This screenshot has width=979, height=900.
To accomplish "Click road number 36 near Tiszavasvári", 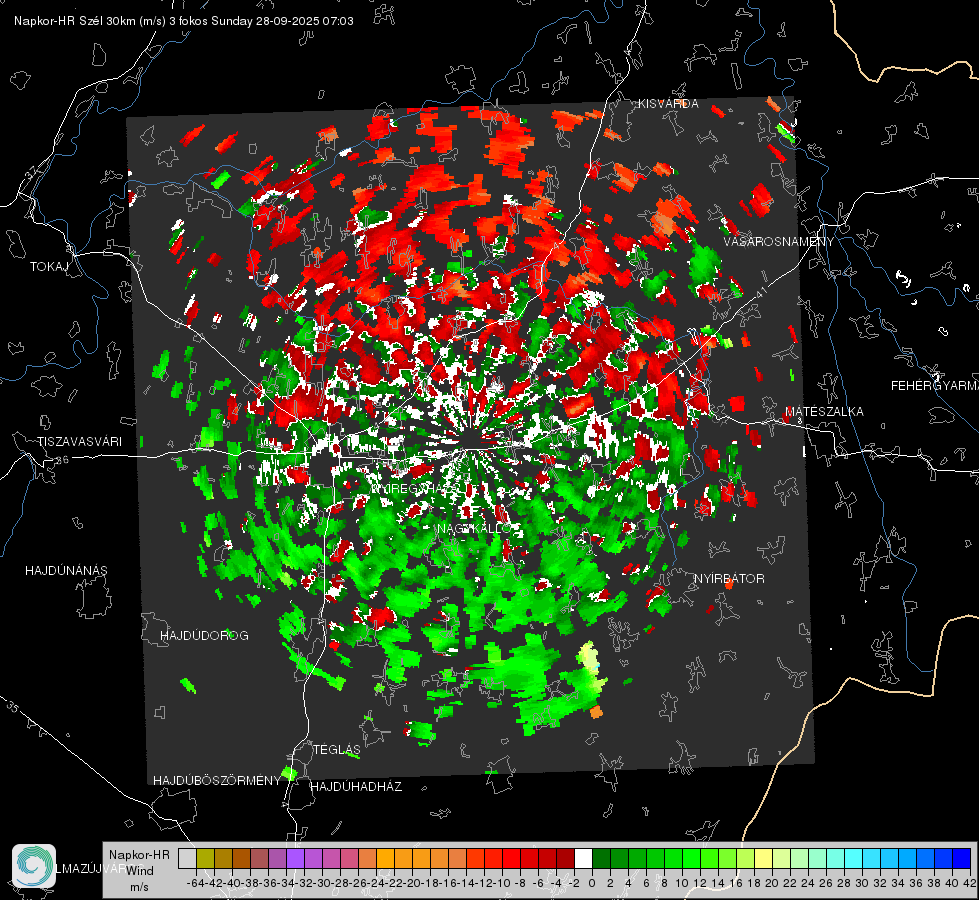I will 62,460.
